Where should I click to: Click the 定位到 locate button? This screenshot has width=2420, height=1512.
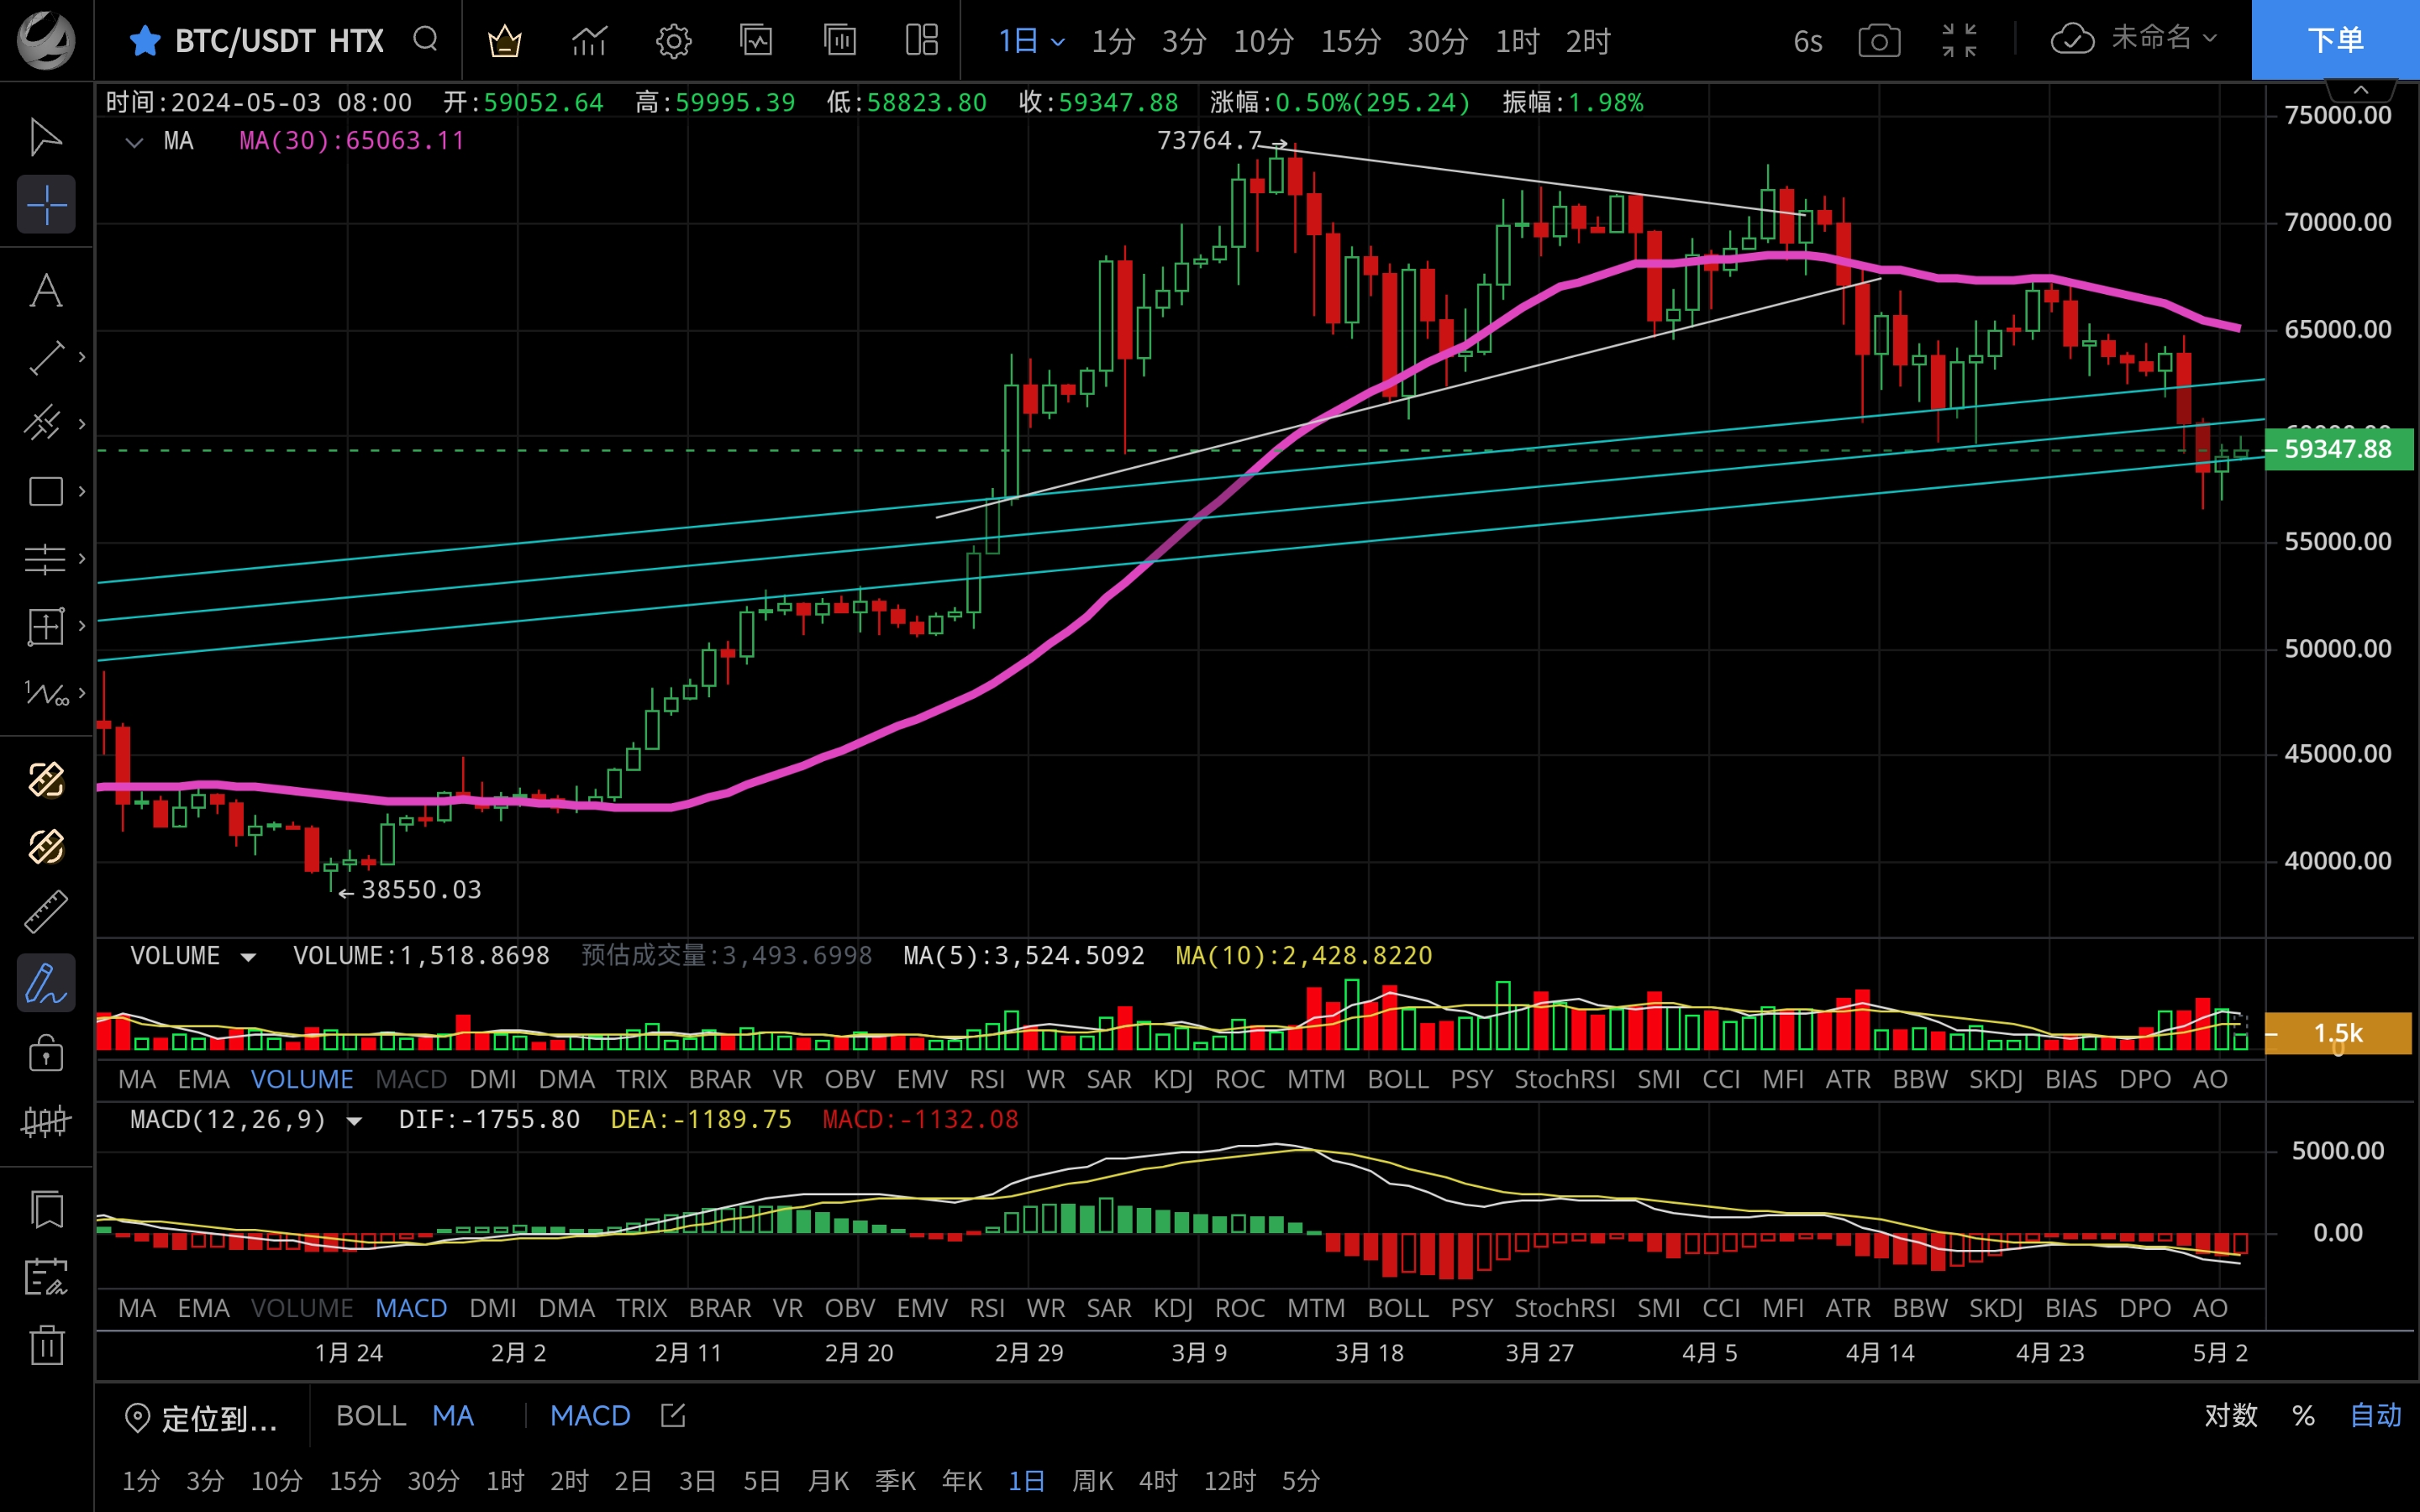[202, 1417]
